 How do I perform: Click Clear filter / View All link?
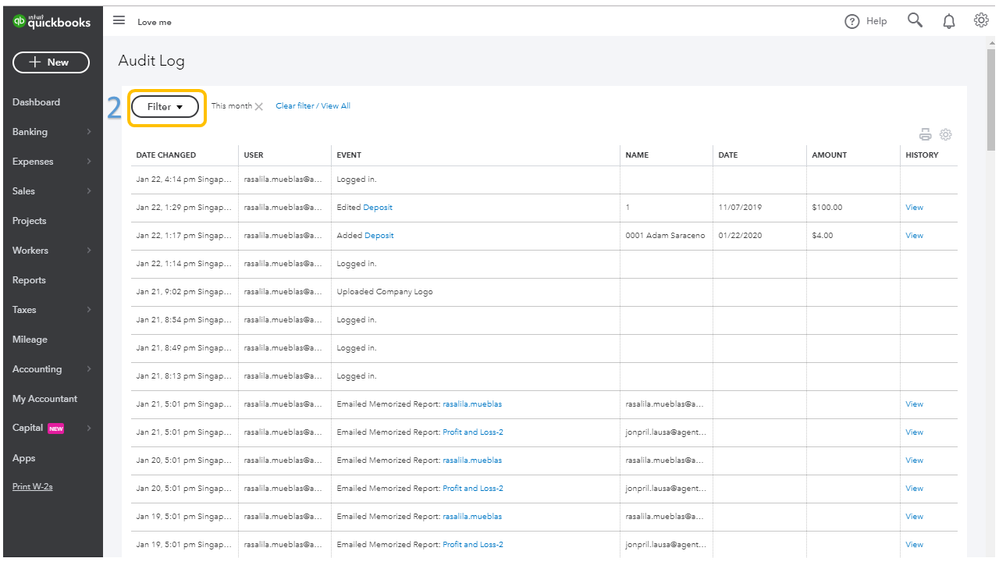[313, 106]
